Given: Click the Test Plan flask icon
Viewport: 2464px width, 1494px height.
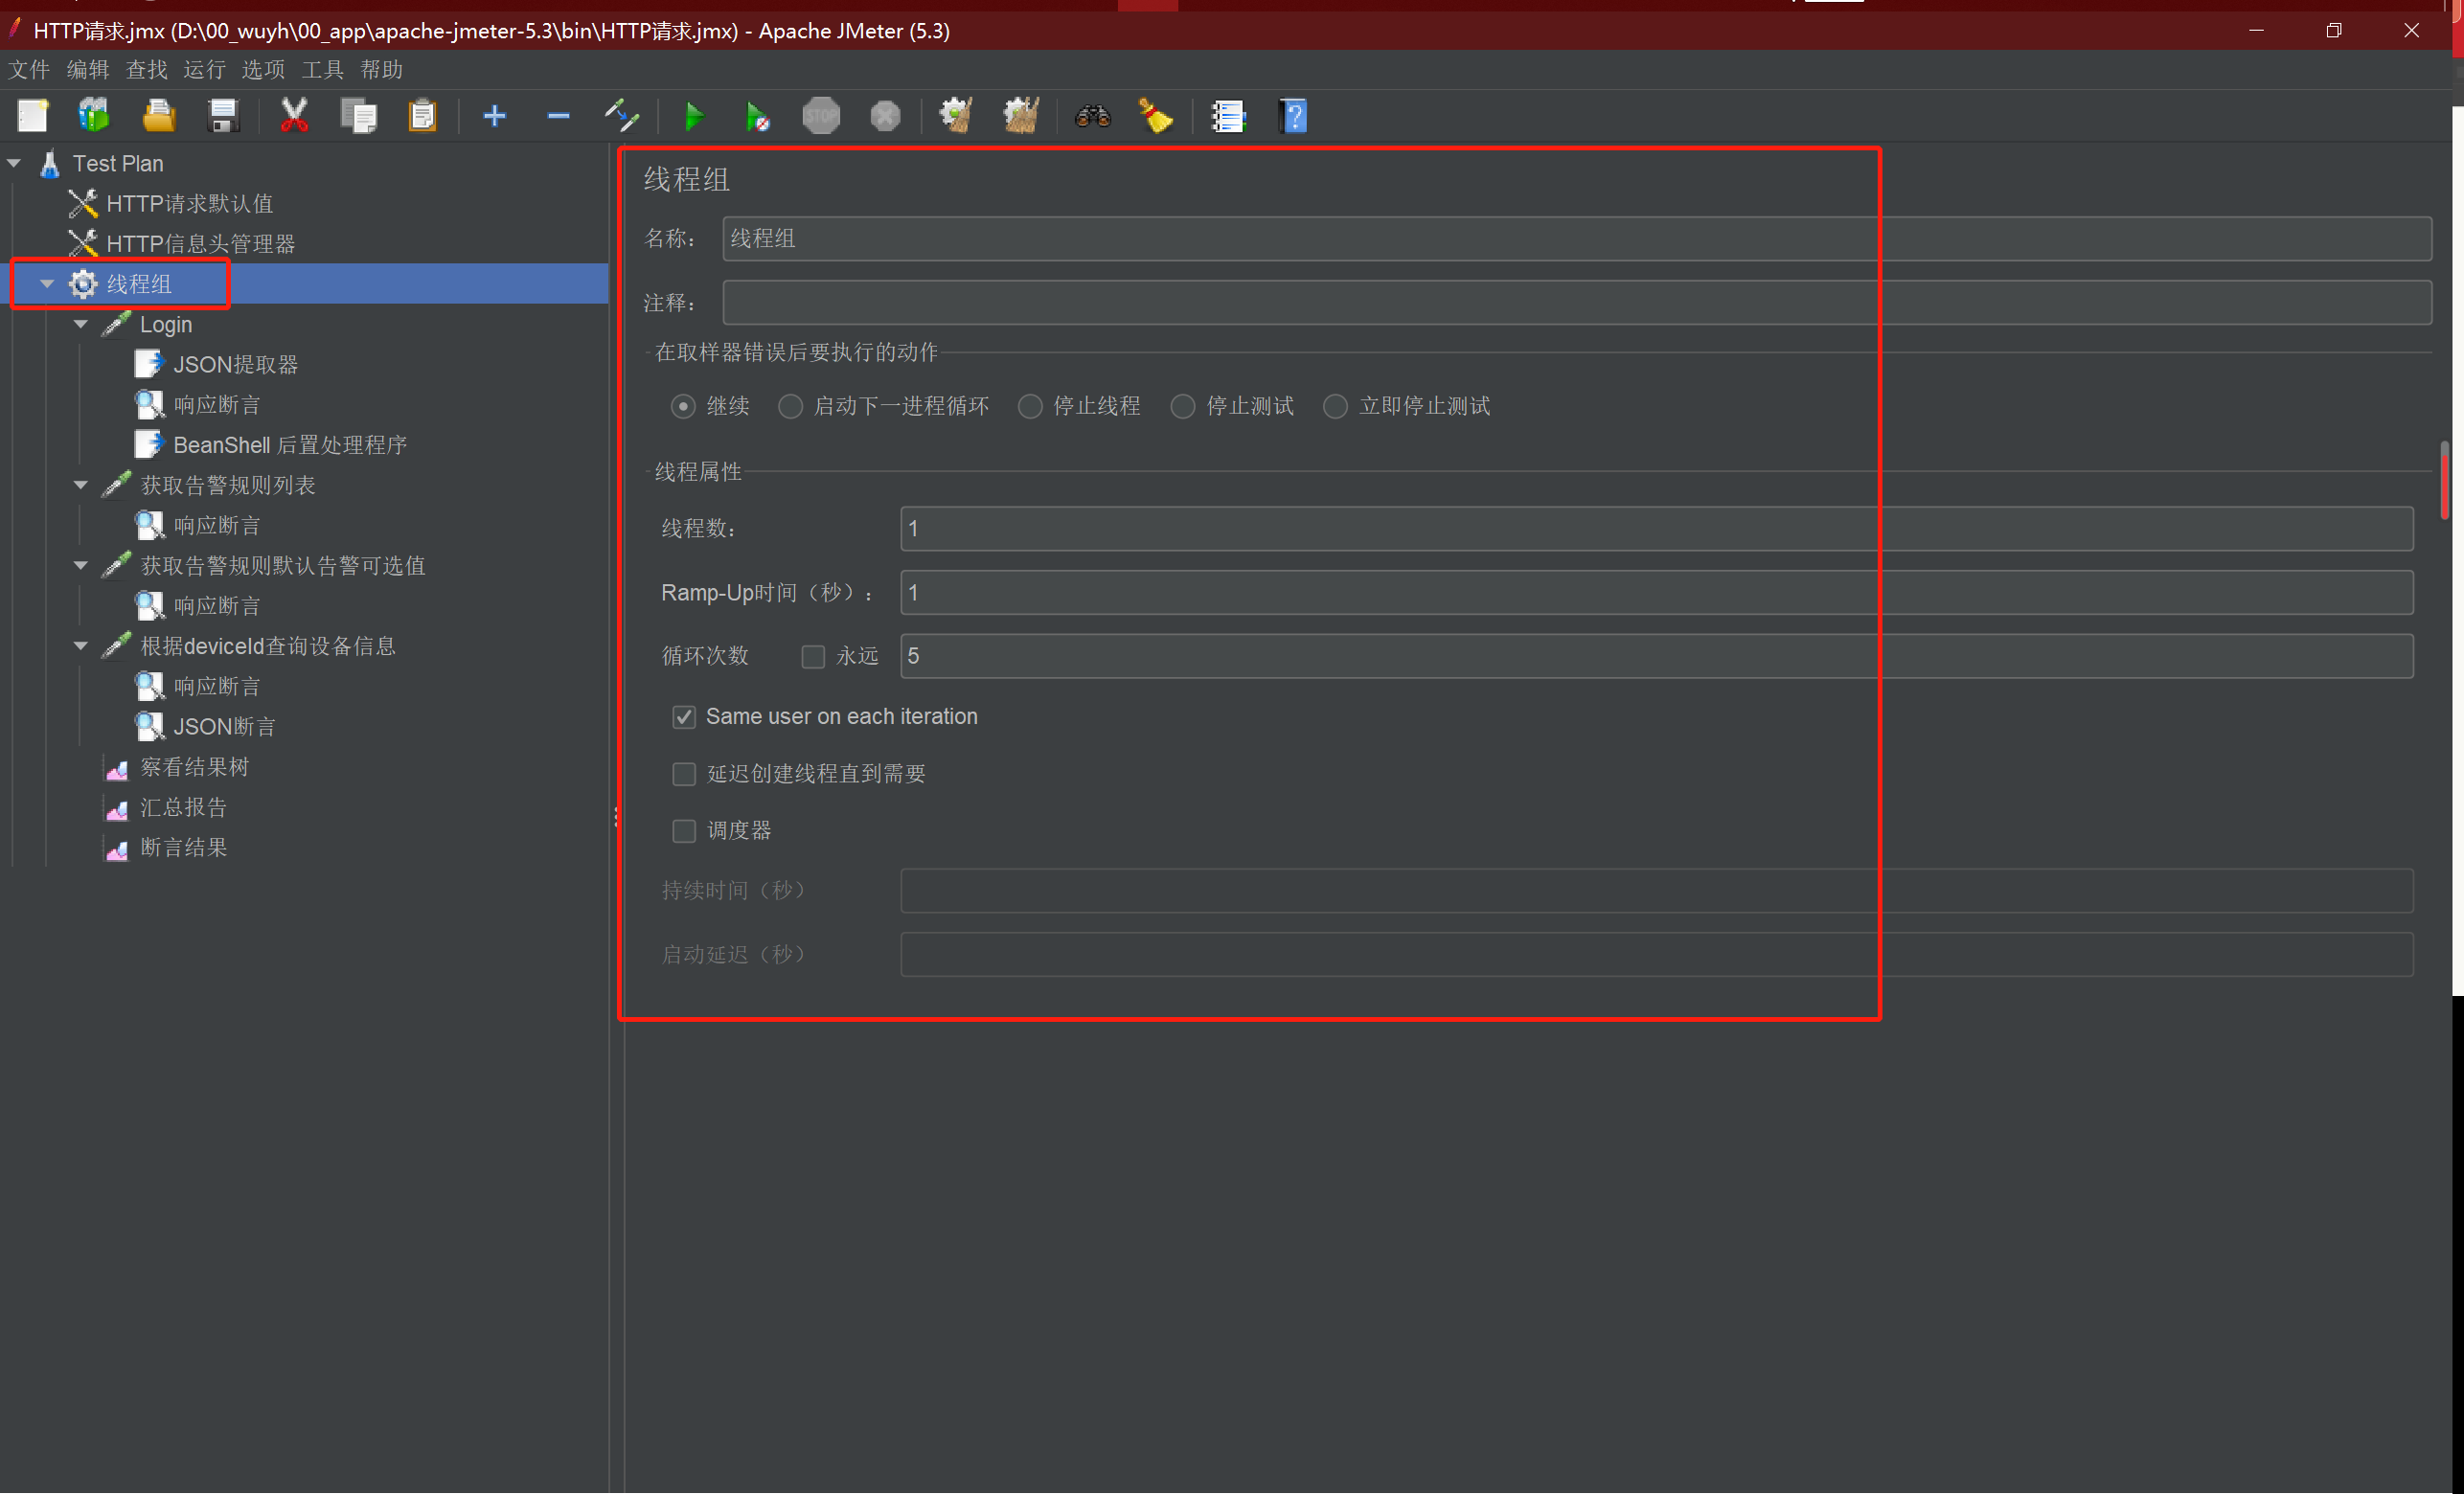Looking at the screenshot, I should (x=50, y=163).
